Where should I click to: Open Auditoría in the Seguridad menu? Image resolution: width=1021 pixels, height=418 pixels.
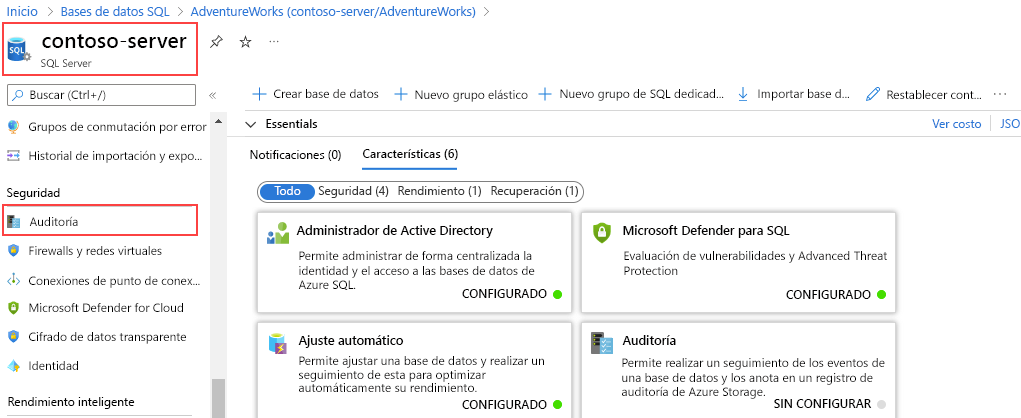pyautogui.click(x=100, y=222)
